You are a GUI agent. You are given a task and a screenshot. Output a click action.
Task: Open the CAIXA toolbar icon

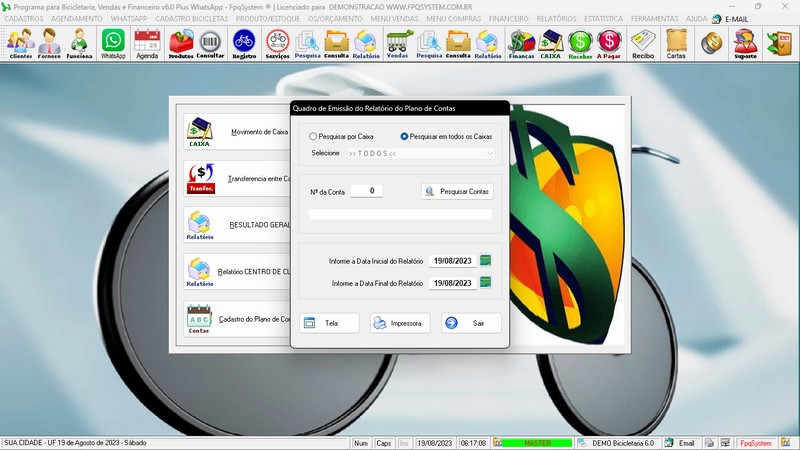[550, 44]
